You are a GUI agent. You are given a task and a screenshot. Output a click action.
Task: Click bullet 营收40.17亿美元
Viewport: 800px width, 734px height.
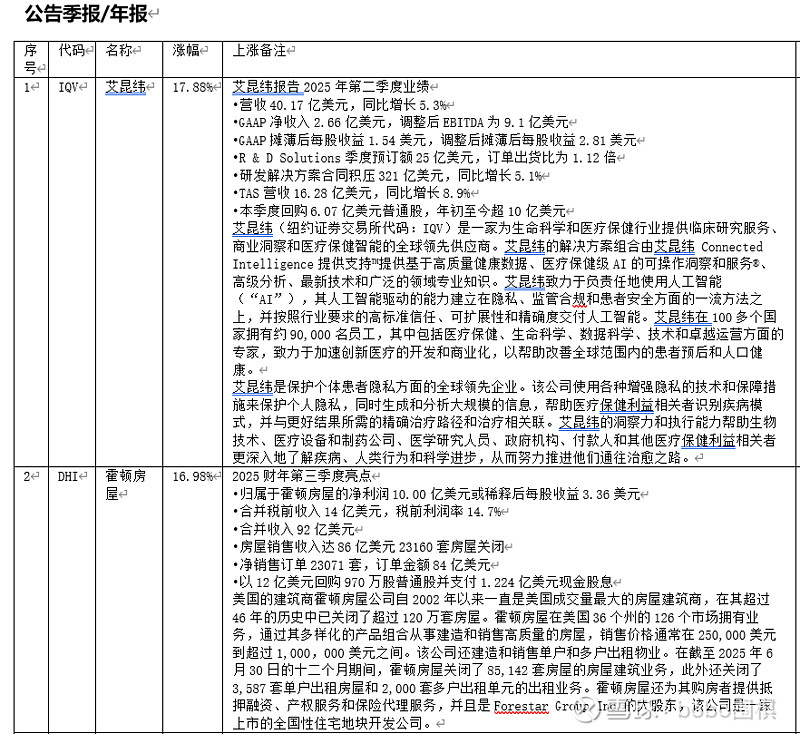tap(340, 105)
